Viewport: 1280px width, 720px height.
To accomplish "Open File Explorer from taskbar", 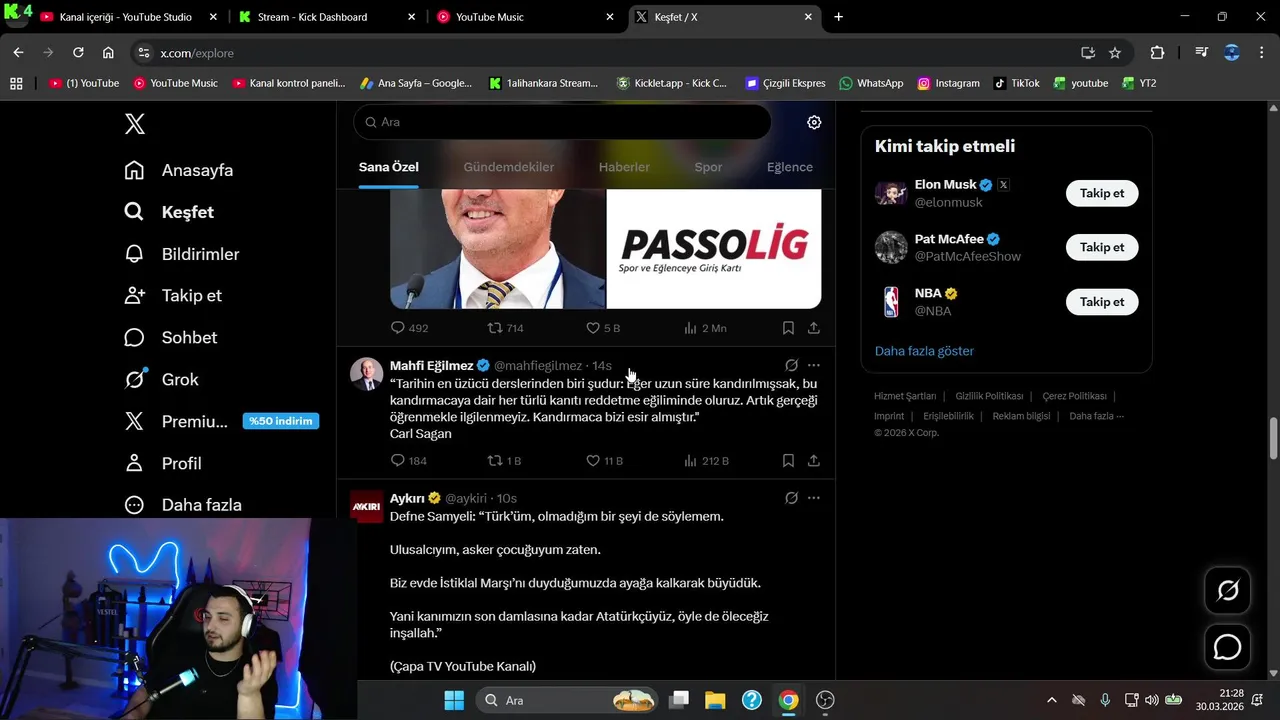I will point(715,700).
